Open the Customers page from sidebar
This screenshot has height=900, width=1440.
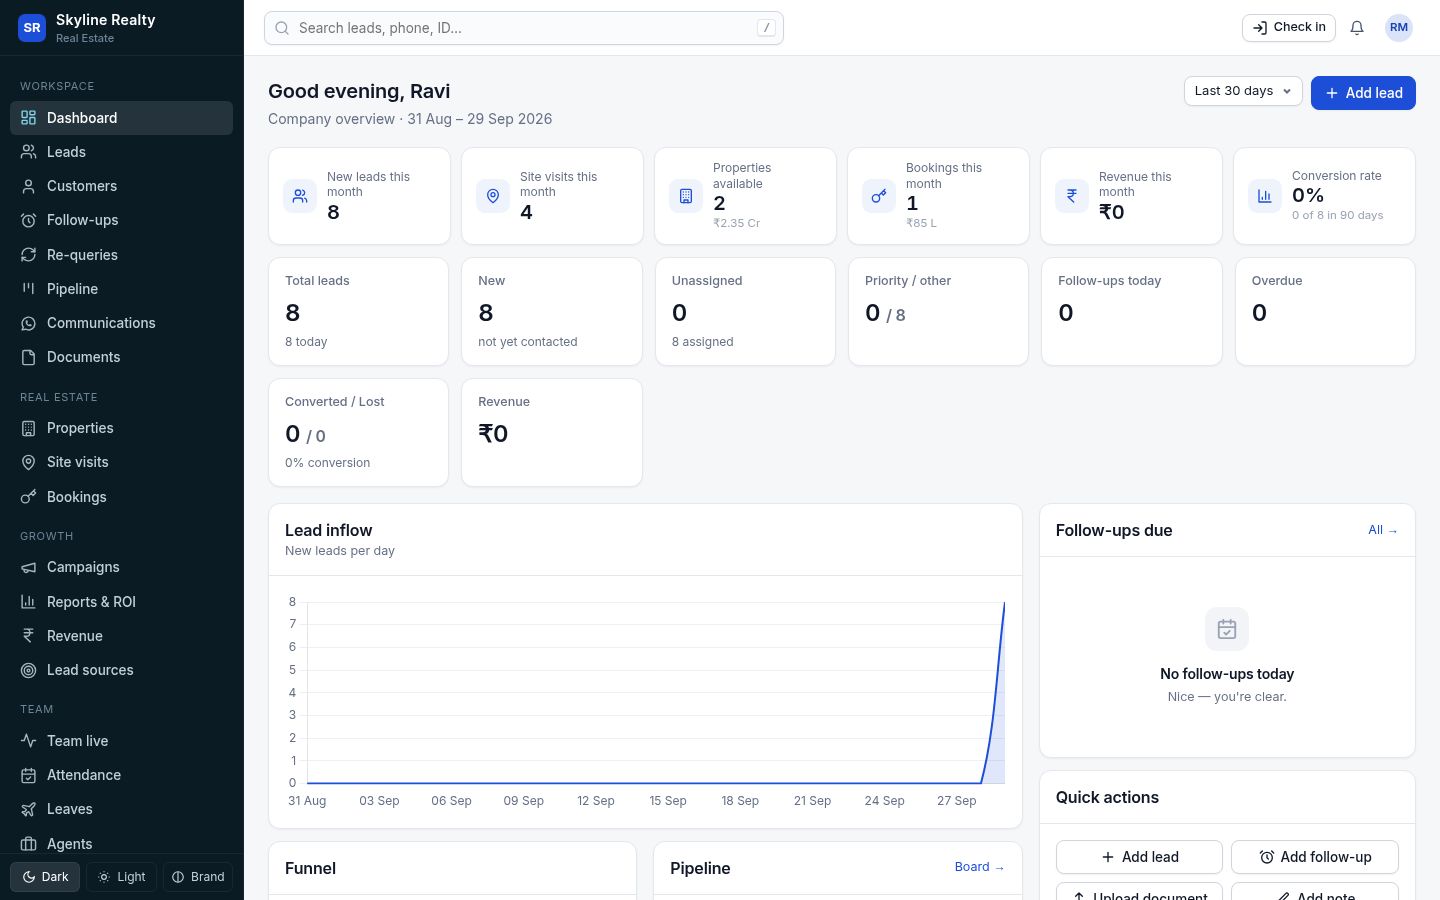click(x=121, y=186)
